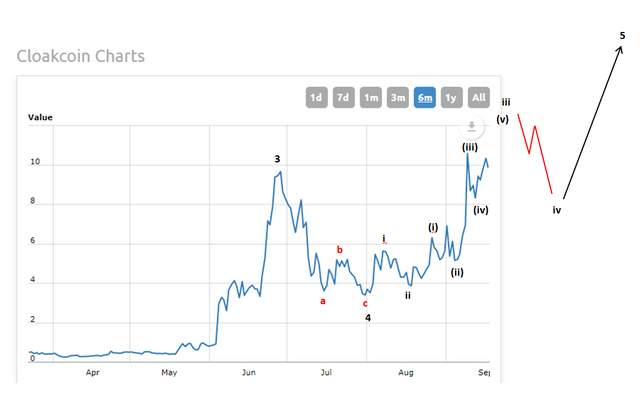Click the Value axis label
640x419 pixels.
click(40, 117)
